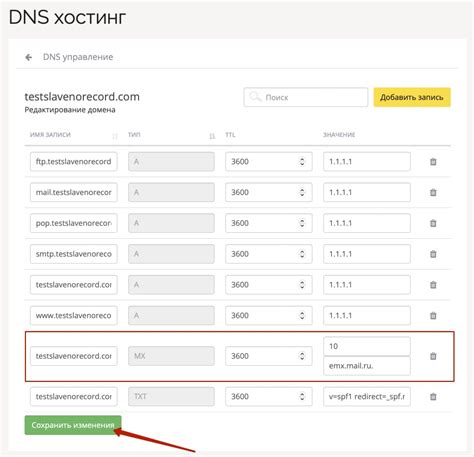Adjust the TTL stepper in the smtp row
474x457 pixels.
pyautogui.click(x=302, y=254)
